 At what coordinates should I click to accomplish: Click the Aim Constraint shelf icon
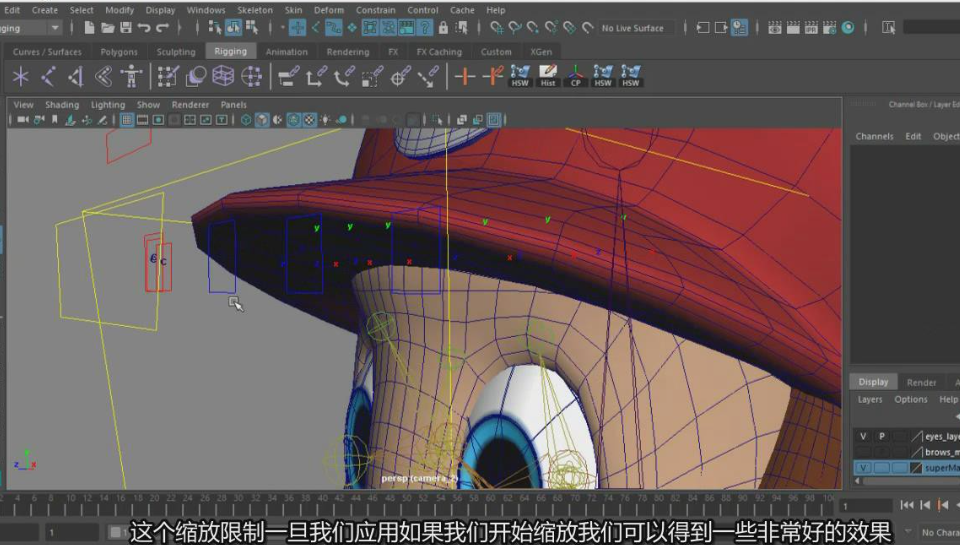pos(400,77)
